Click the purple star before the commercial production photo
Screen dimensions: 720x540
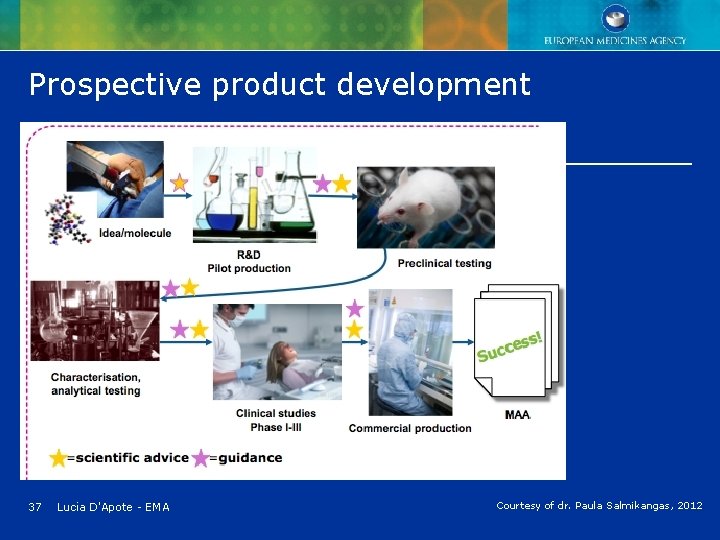tap(354, 309)
